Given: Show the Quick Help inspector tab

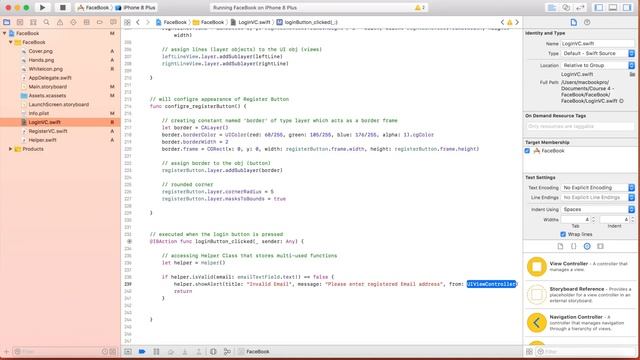Looking at the screenshot, I should 587,22.
